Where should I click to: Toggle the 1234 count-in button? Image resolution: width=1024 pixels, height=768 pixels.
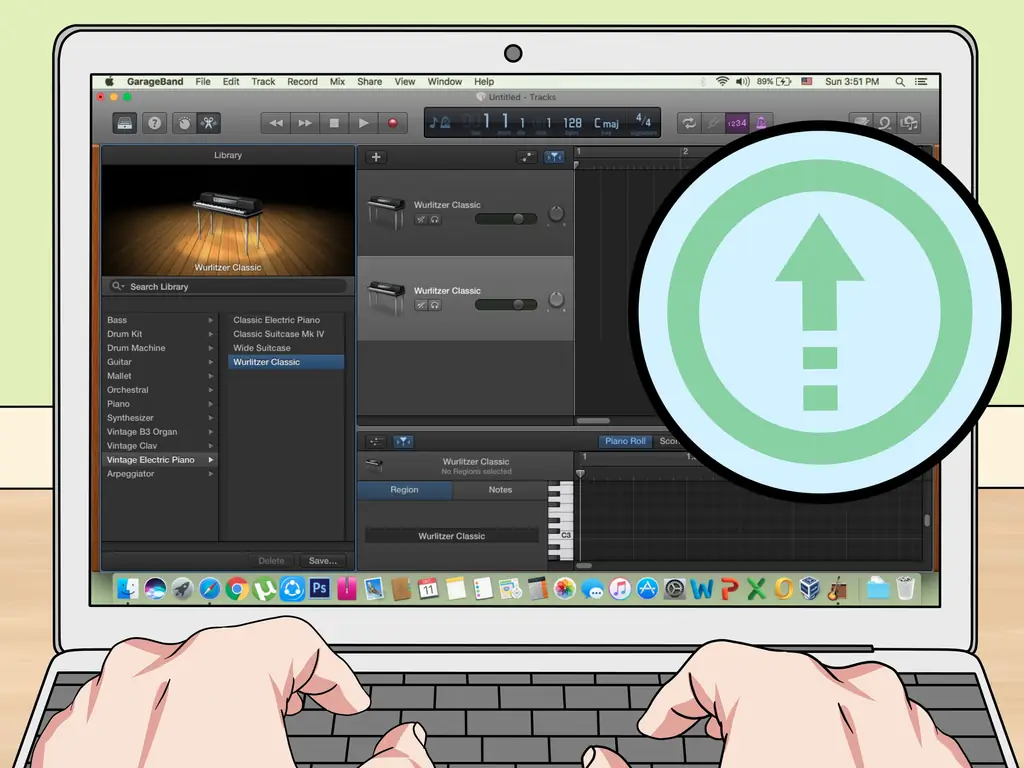737,123
